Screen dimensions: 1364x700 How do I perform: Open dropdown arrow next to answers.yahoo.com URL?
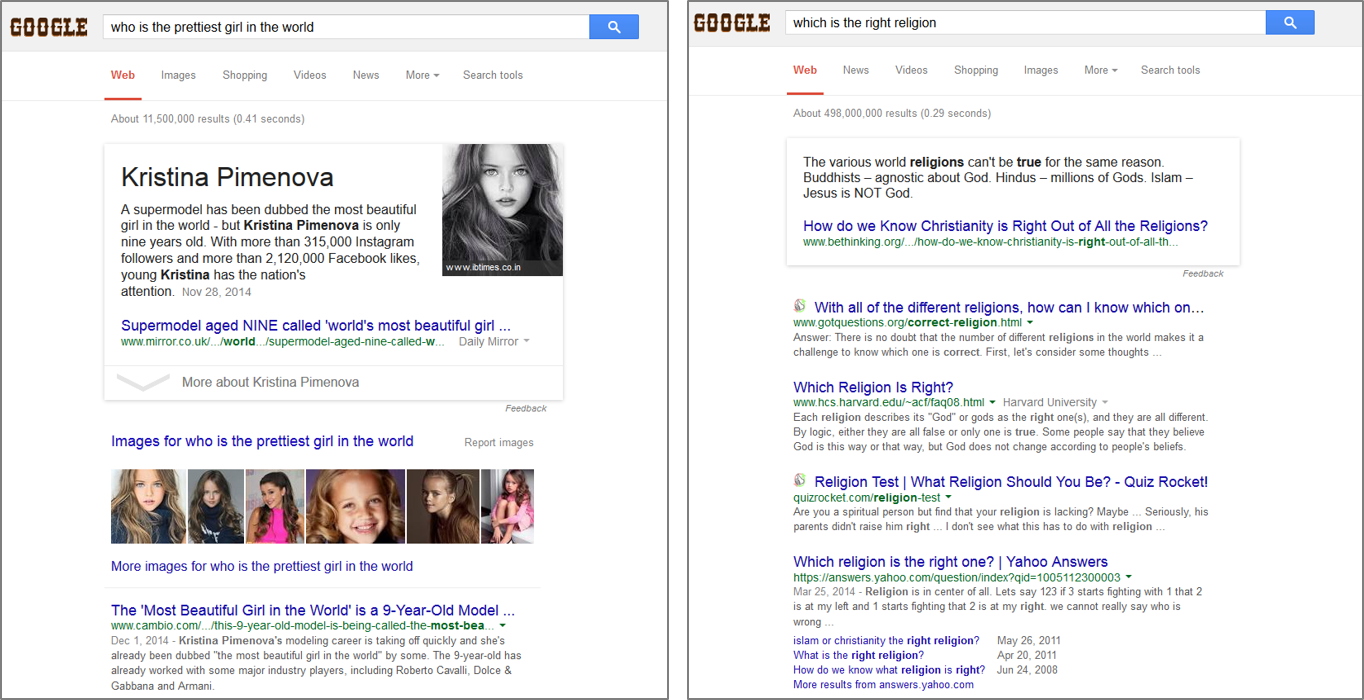pos(1129,577)
